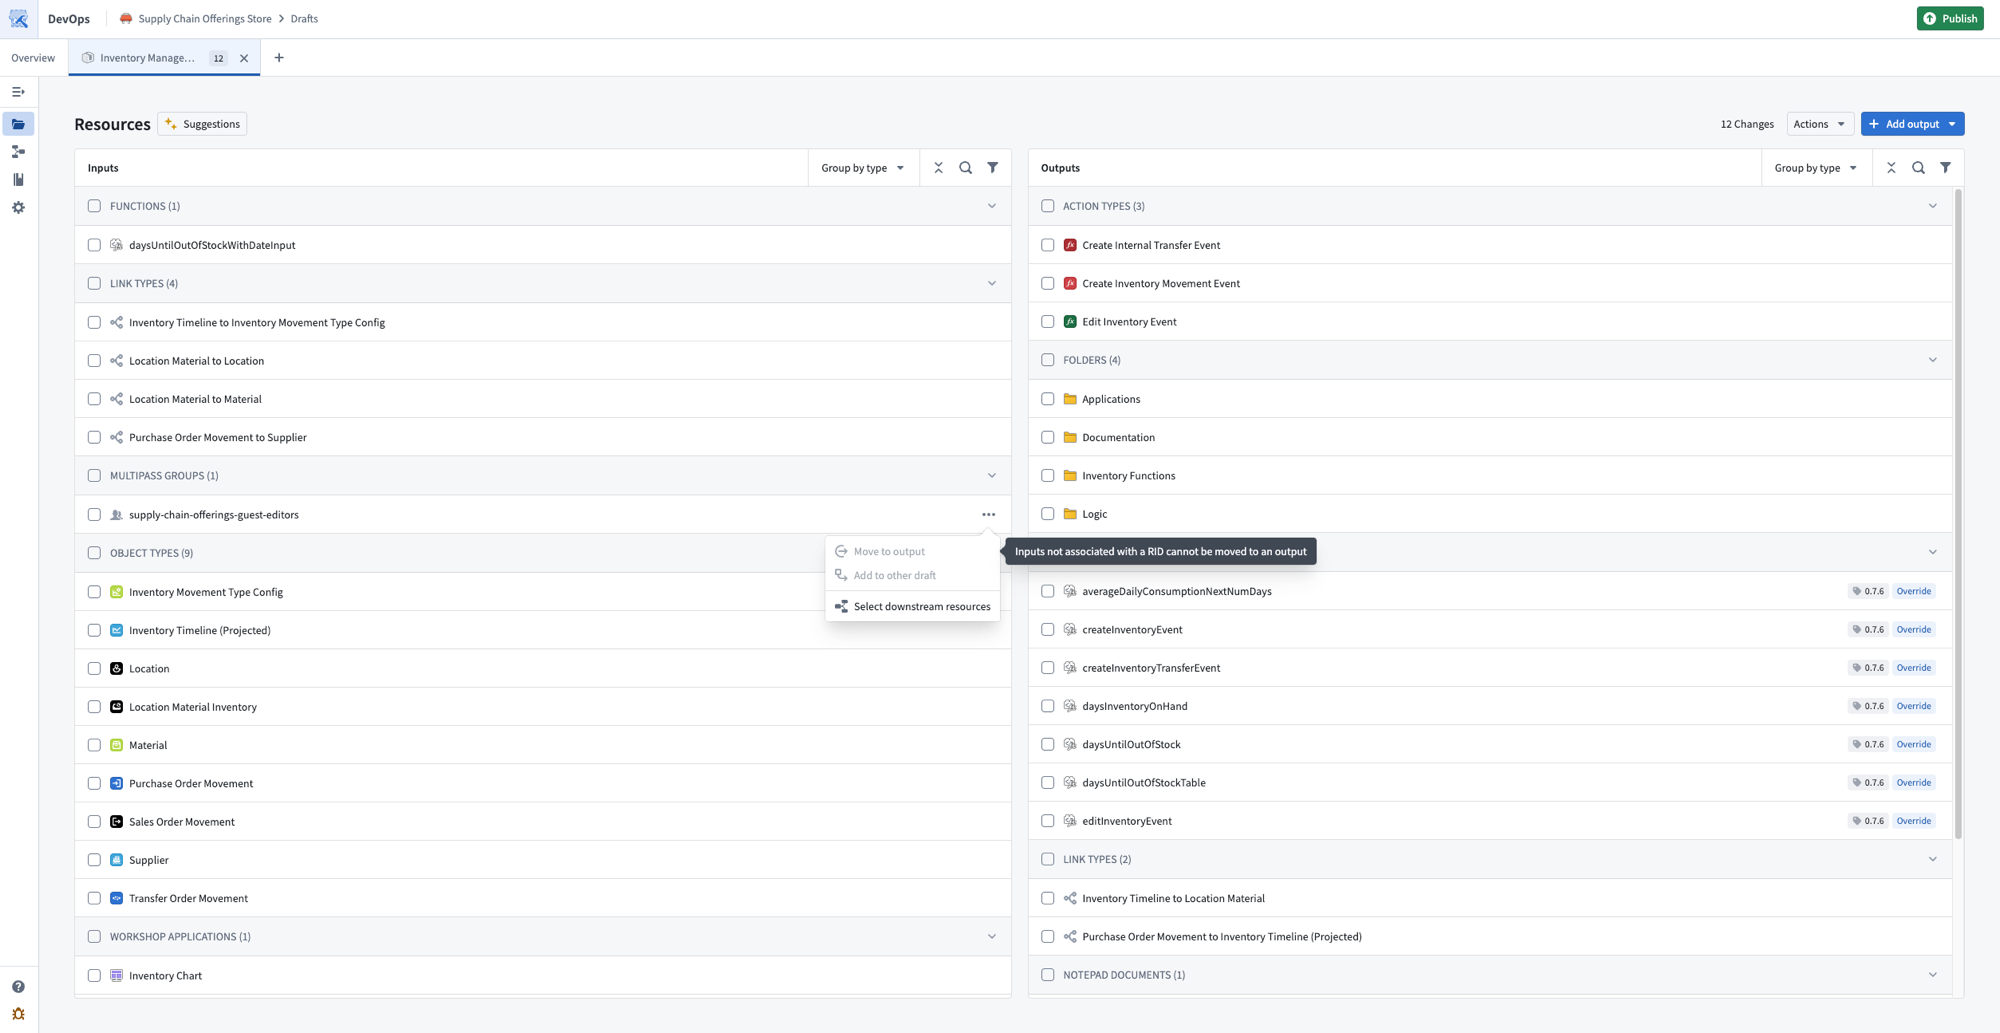2000x1033 pixels.
Task: Open the Actions dropdown
Action: tap(1819, 124)
